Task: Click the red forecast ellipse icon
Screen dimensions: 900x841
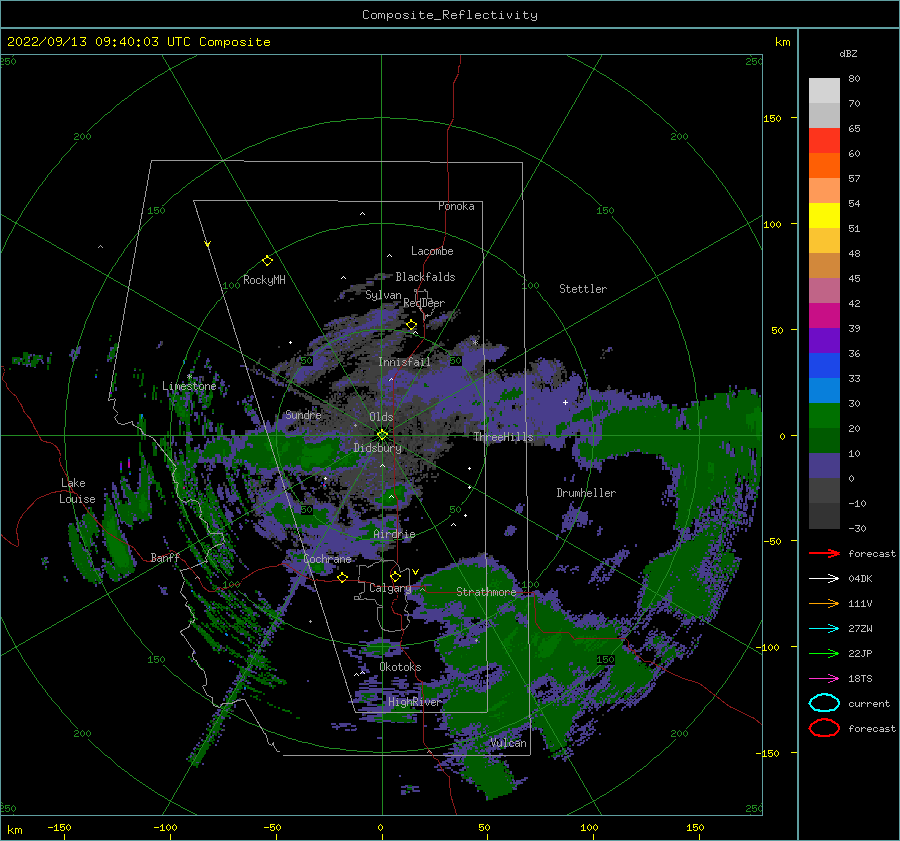Action: (x=824, y=728)
